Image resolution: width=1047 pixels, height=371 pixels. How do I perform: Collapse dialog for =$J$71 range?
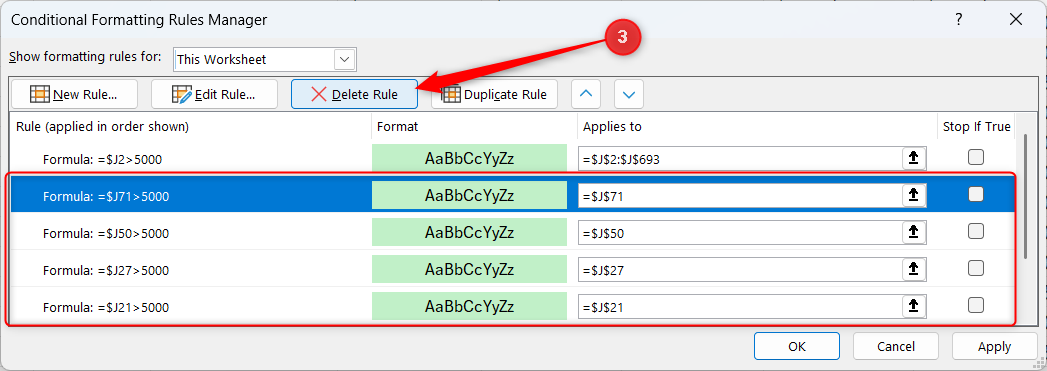pyautogui.click(x=914, y=196)
